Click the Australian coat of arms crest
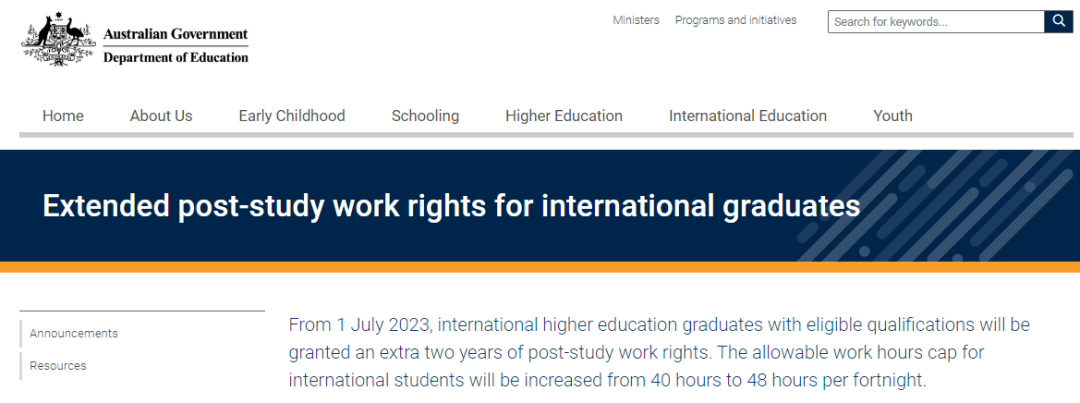This screenshot has width=1080, height=403. point(58,39)
